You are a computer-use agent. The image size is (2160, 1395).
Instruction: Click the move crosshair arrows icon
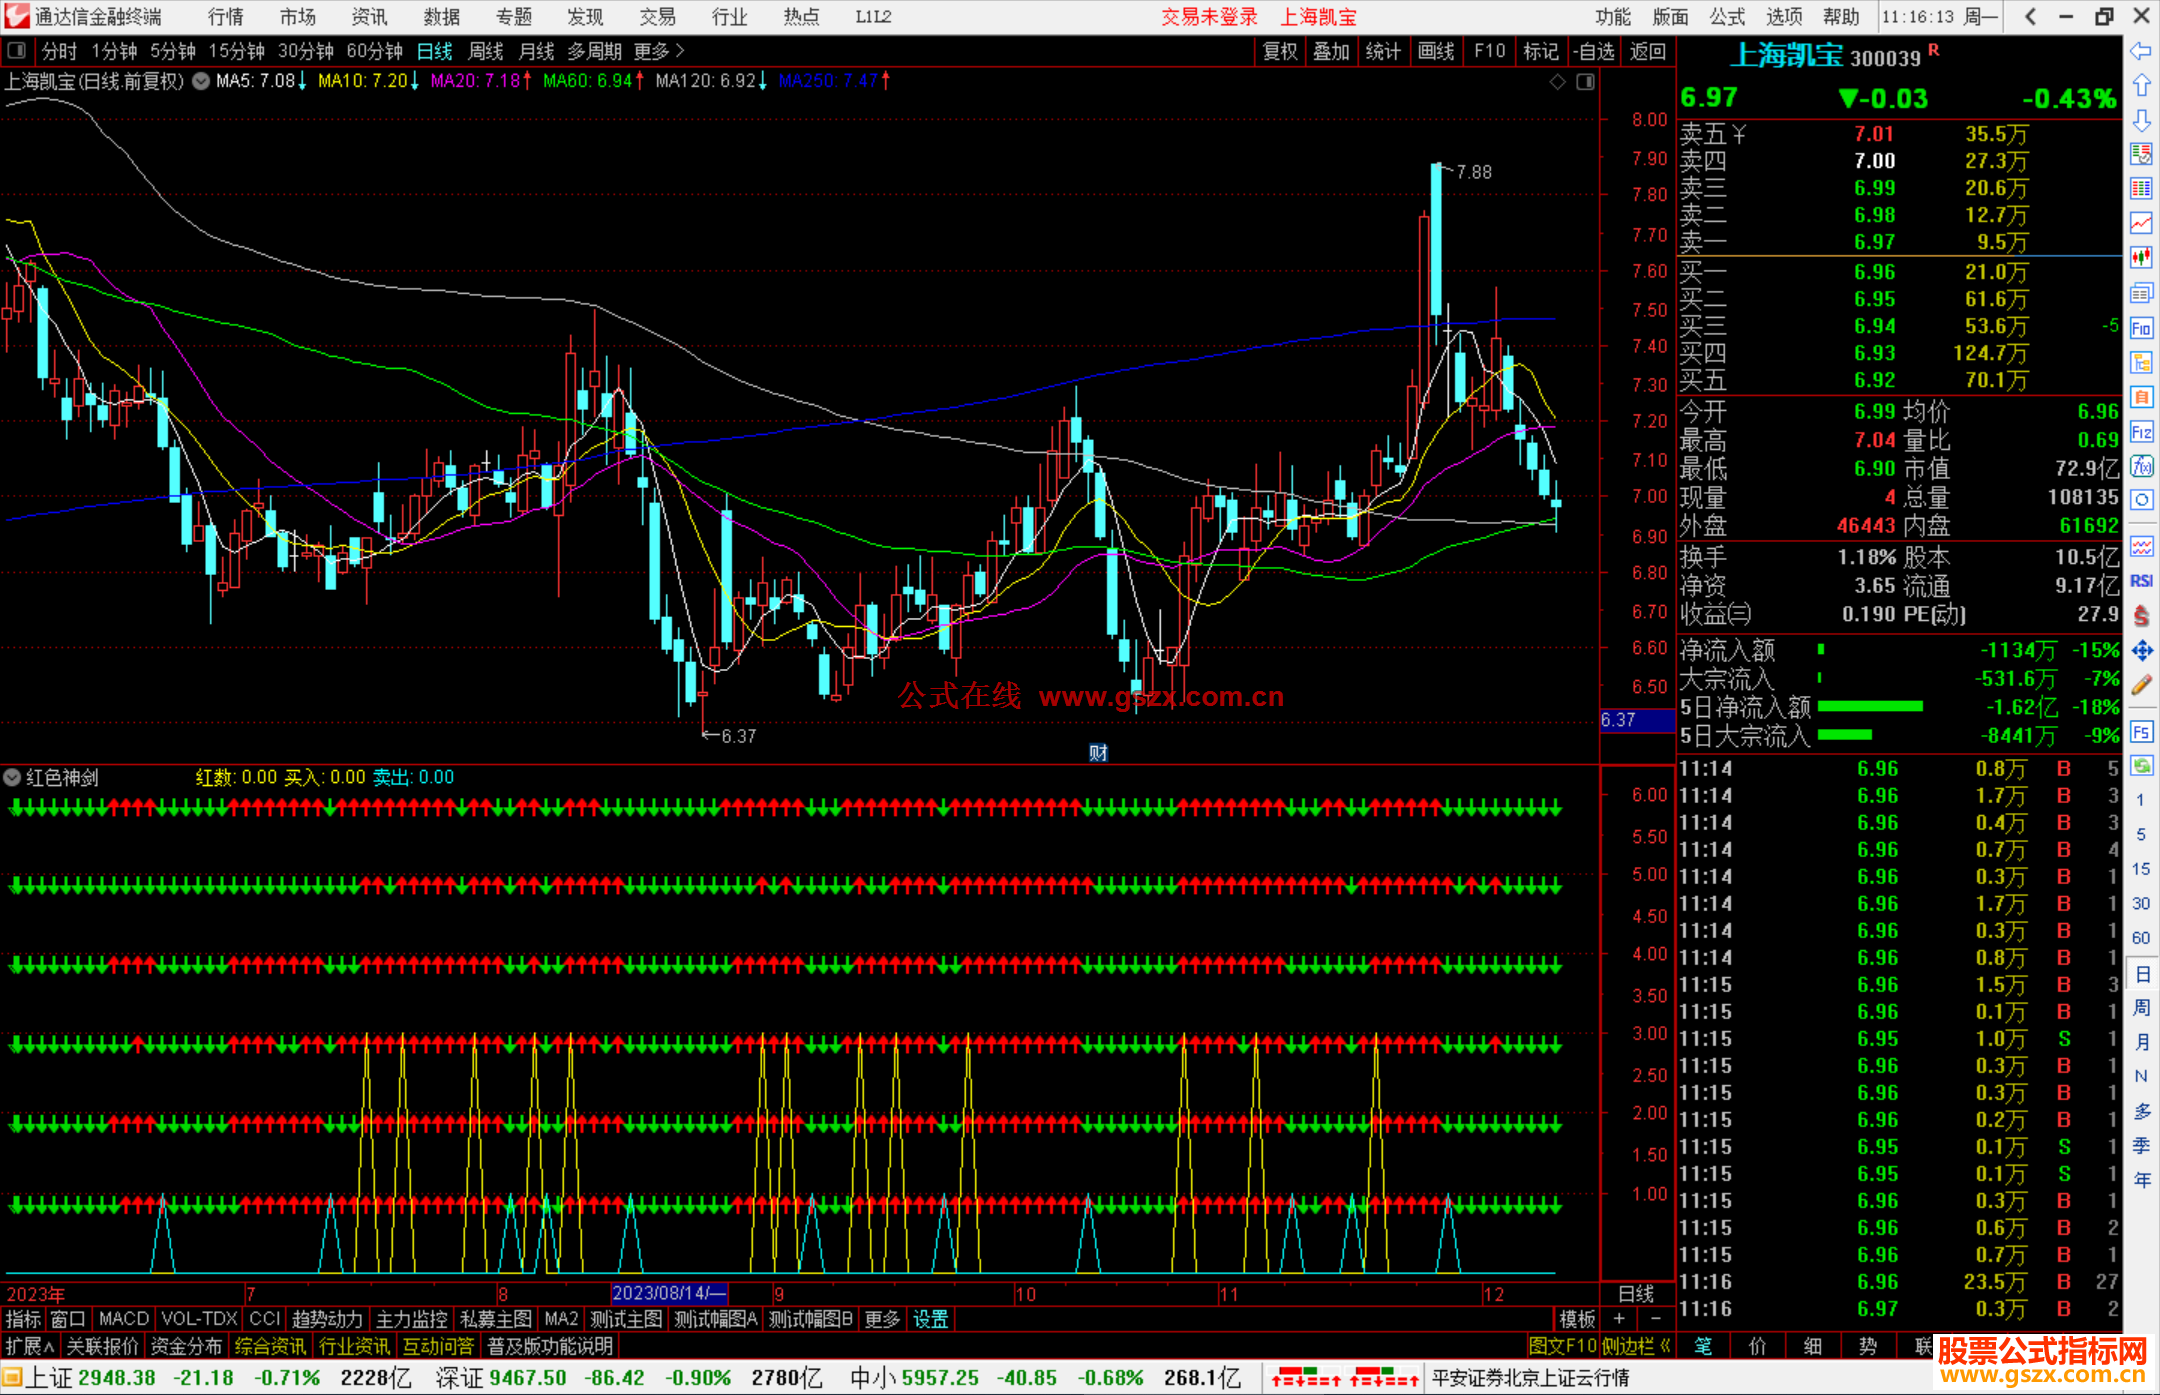pos(2141,651)
